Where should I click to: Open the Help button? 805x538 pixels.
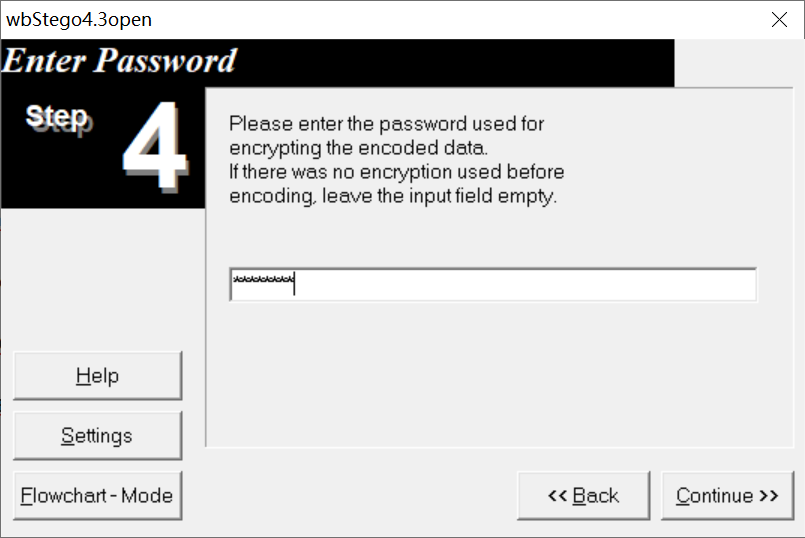pos(98,376)
